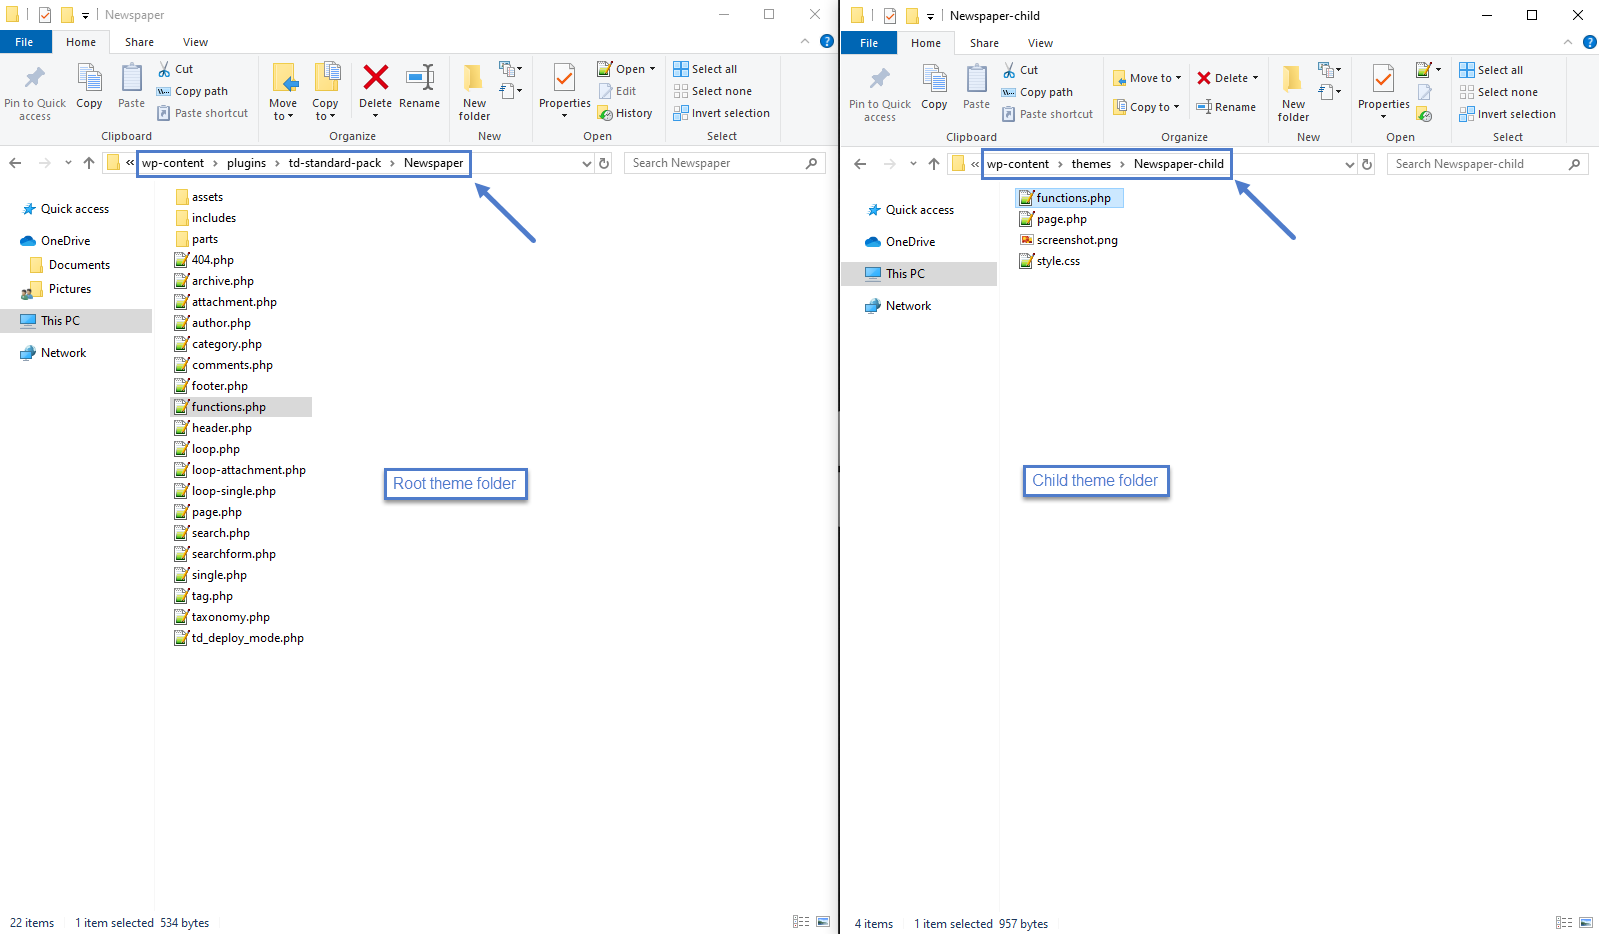
Task: Collapse the ribbon in Newspaper-child window
Action: [1568, 42]
